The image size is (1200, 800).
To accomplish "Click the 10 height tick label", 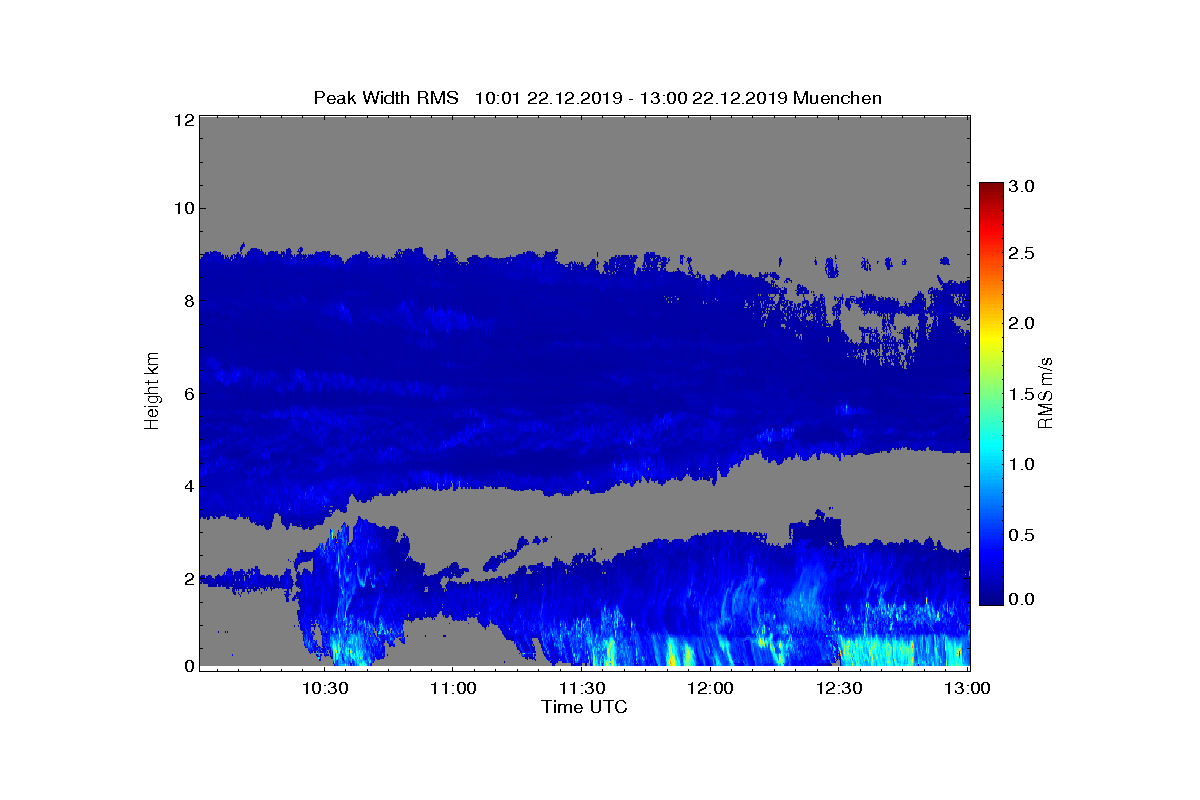I will coord(183,208).
